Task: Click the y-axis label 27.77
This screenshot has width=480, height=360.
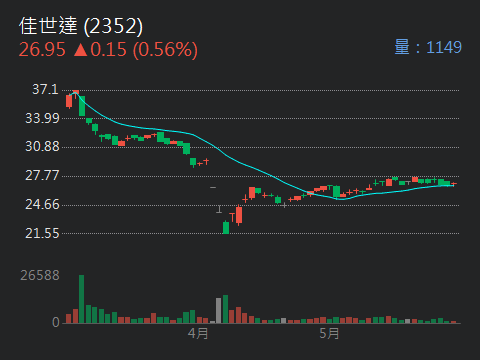Action: tap(42, 176)
